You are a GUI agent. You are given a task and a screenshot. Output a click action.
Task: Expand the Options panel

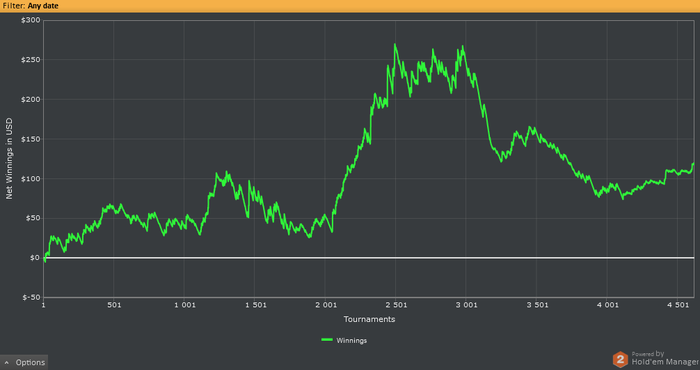(x=24, y=362)
